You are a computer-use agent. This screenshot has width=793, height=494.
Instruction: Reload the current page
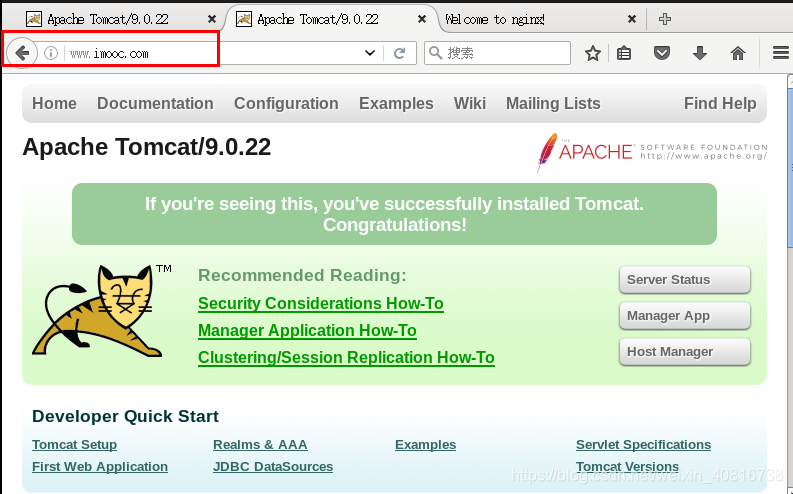coord(400,53)
